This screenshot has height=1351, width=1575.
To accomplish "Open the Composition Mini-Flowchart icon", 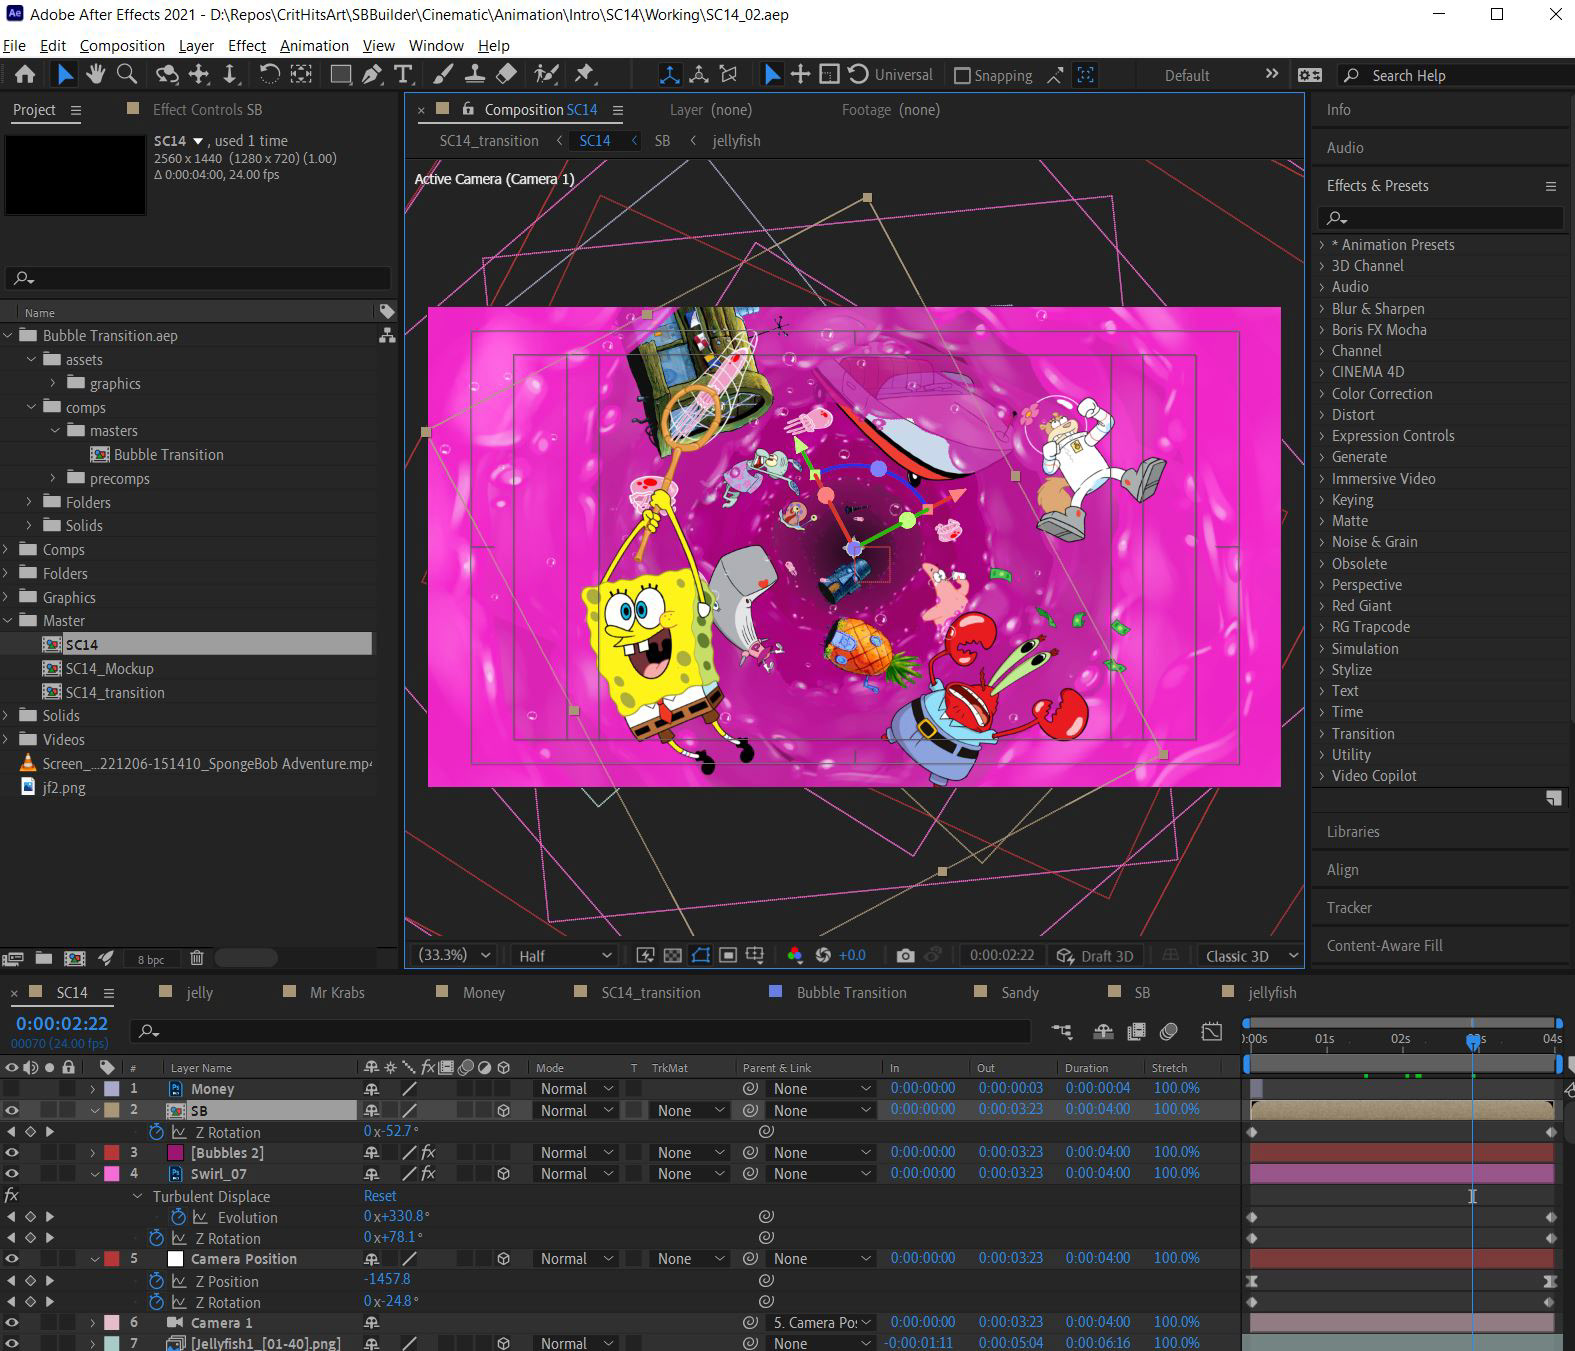I will pyautogui.click(x=1062, y=1032).
